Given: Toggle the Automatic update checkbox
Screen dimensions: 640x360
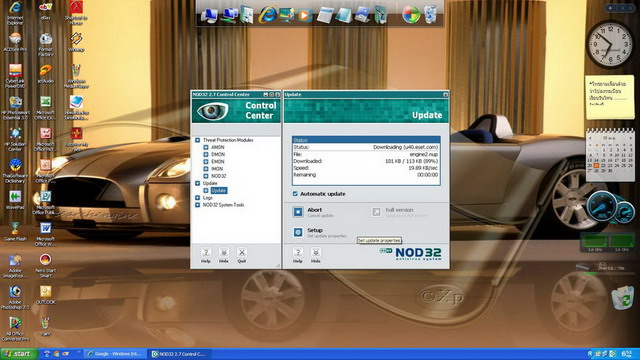Looking at the screenshot, I should (x=295, y=194).
